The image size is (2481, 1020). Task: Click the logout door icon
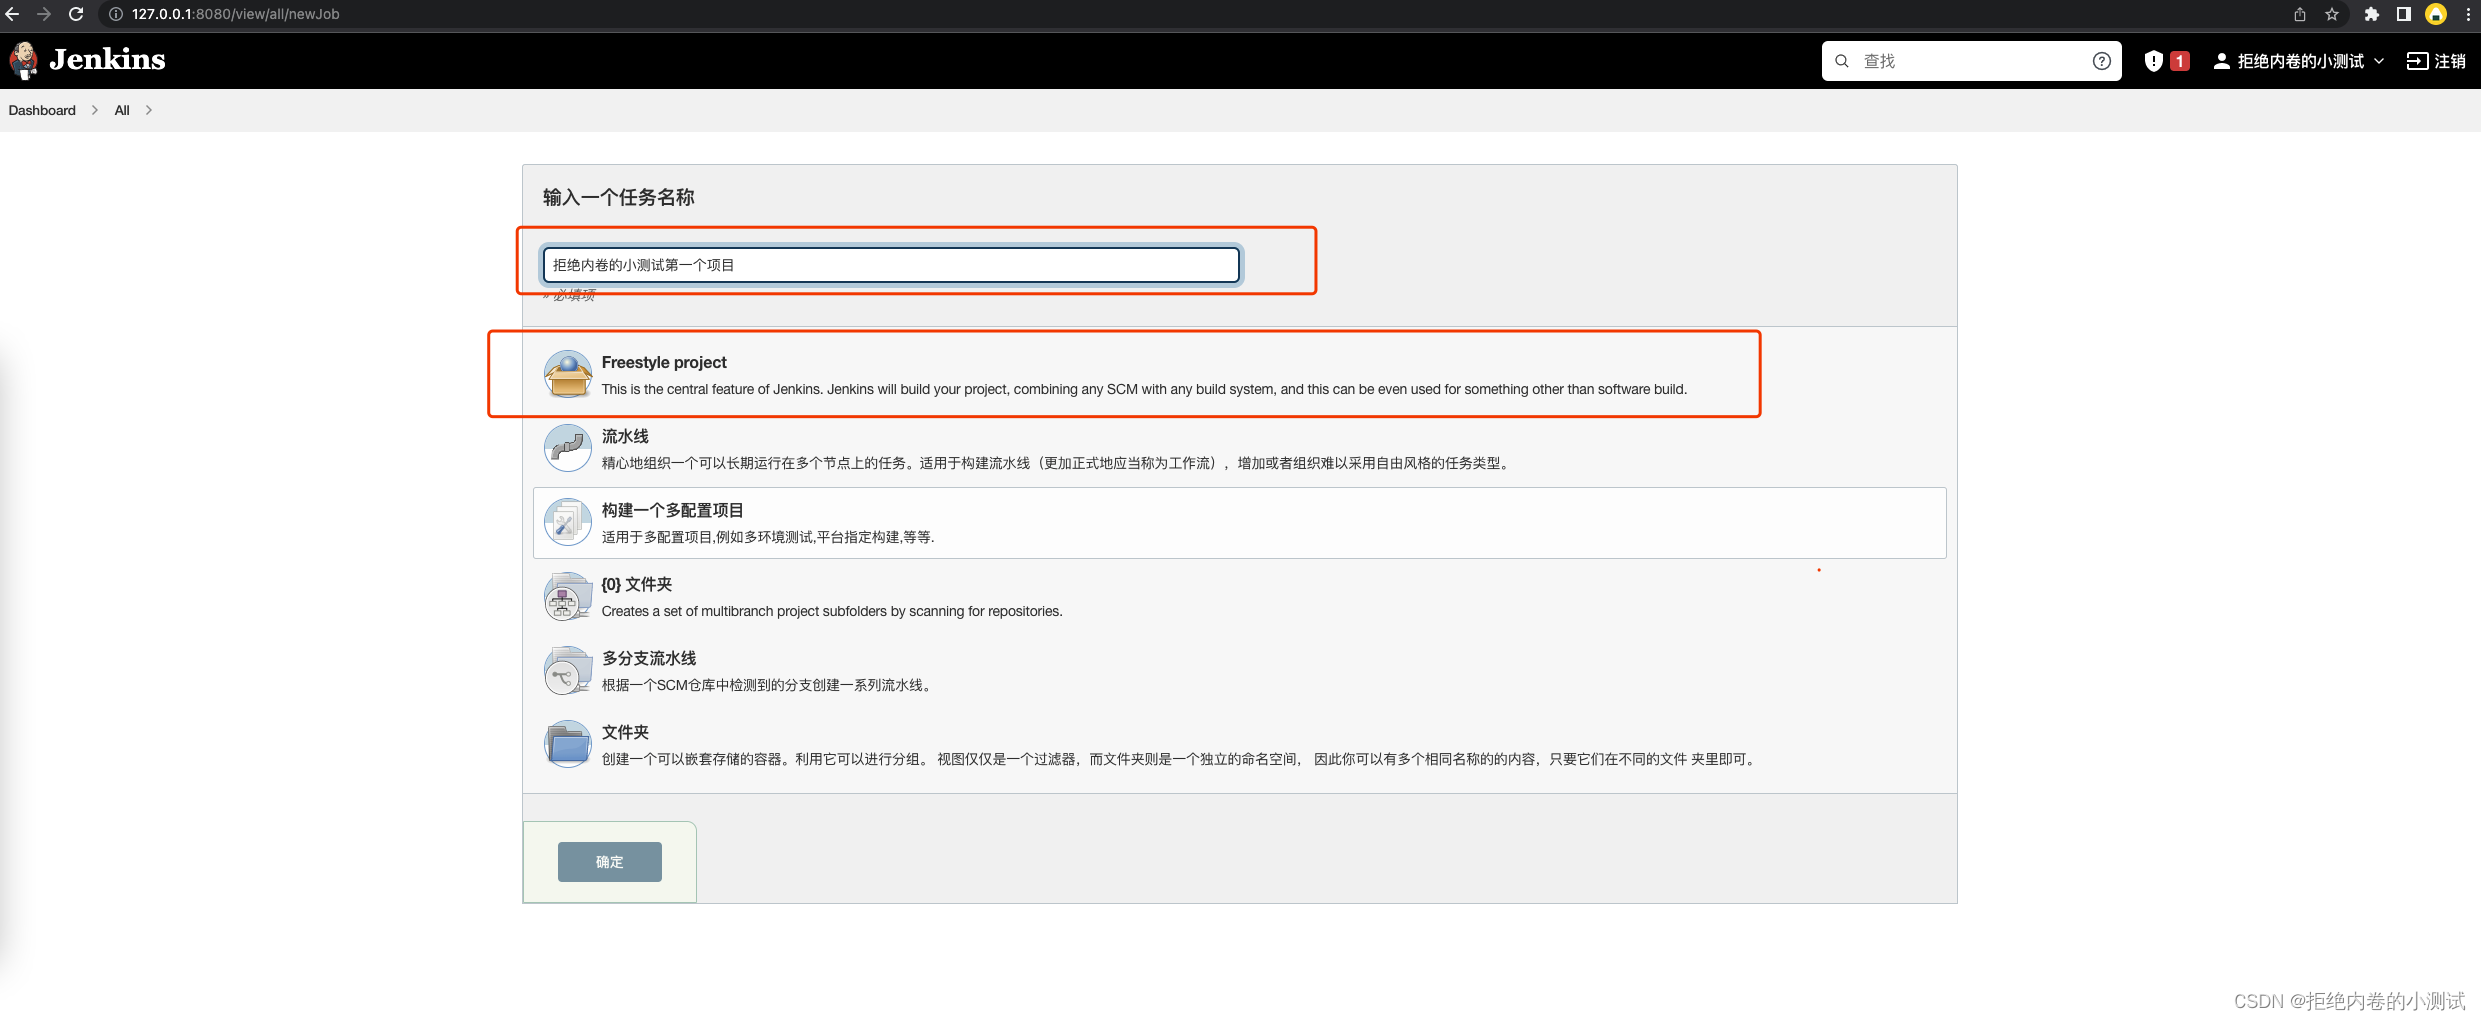point(2416,61)
